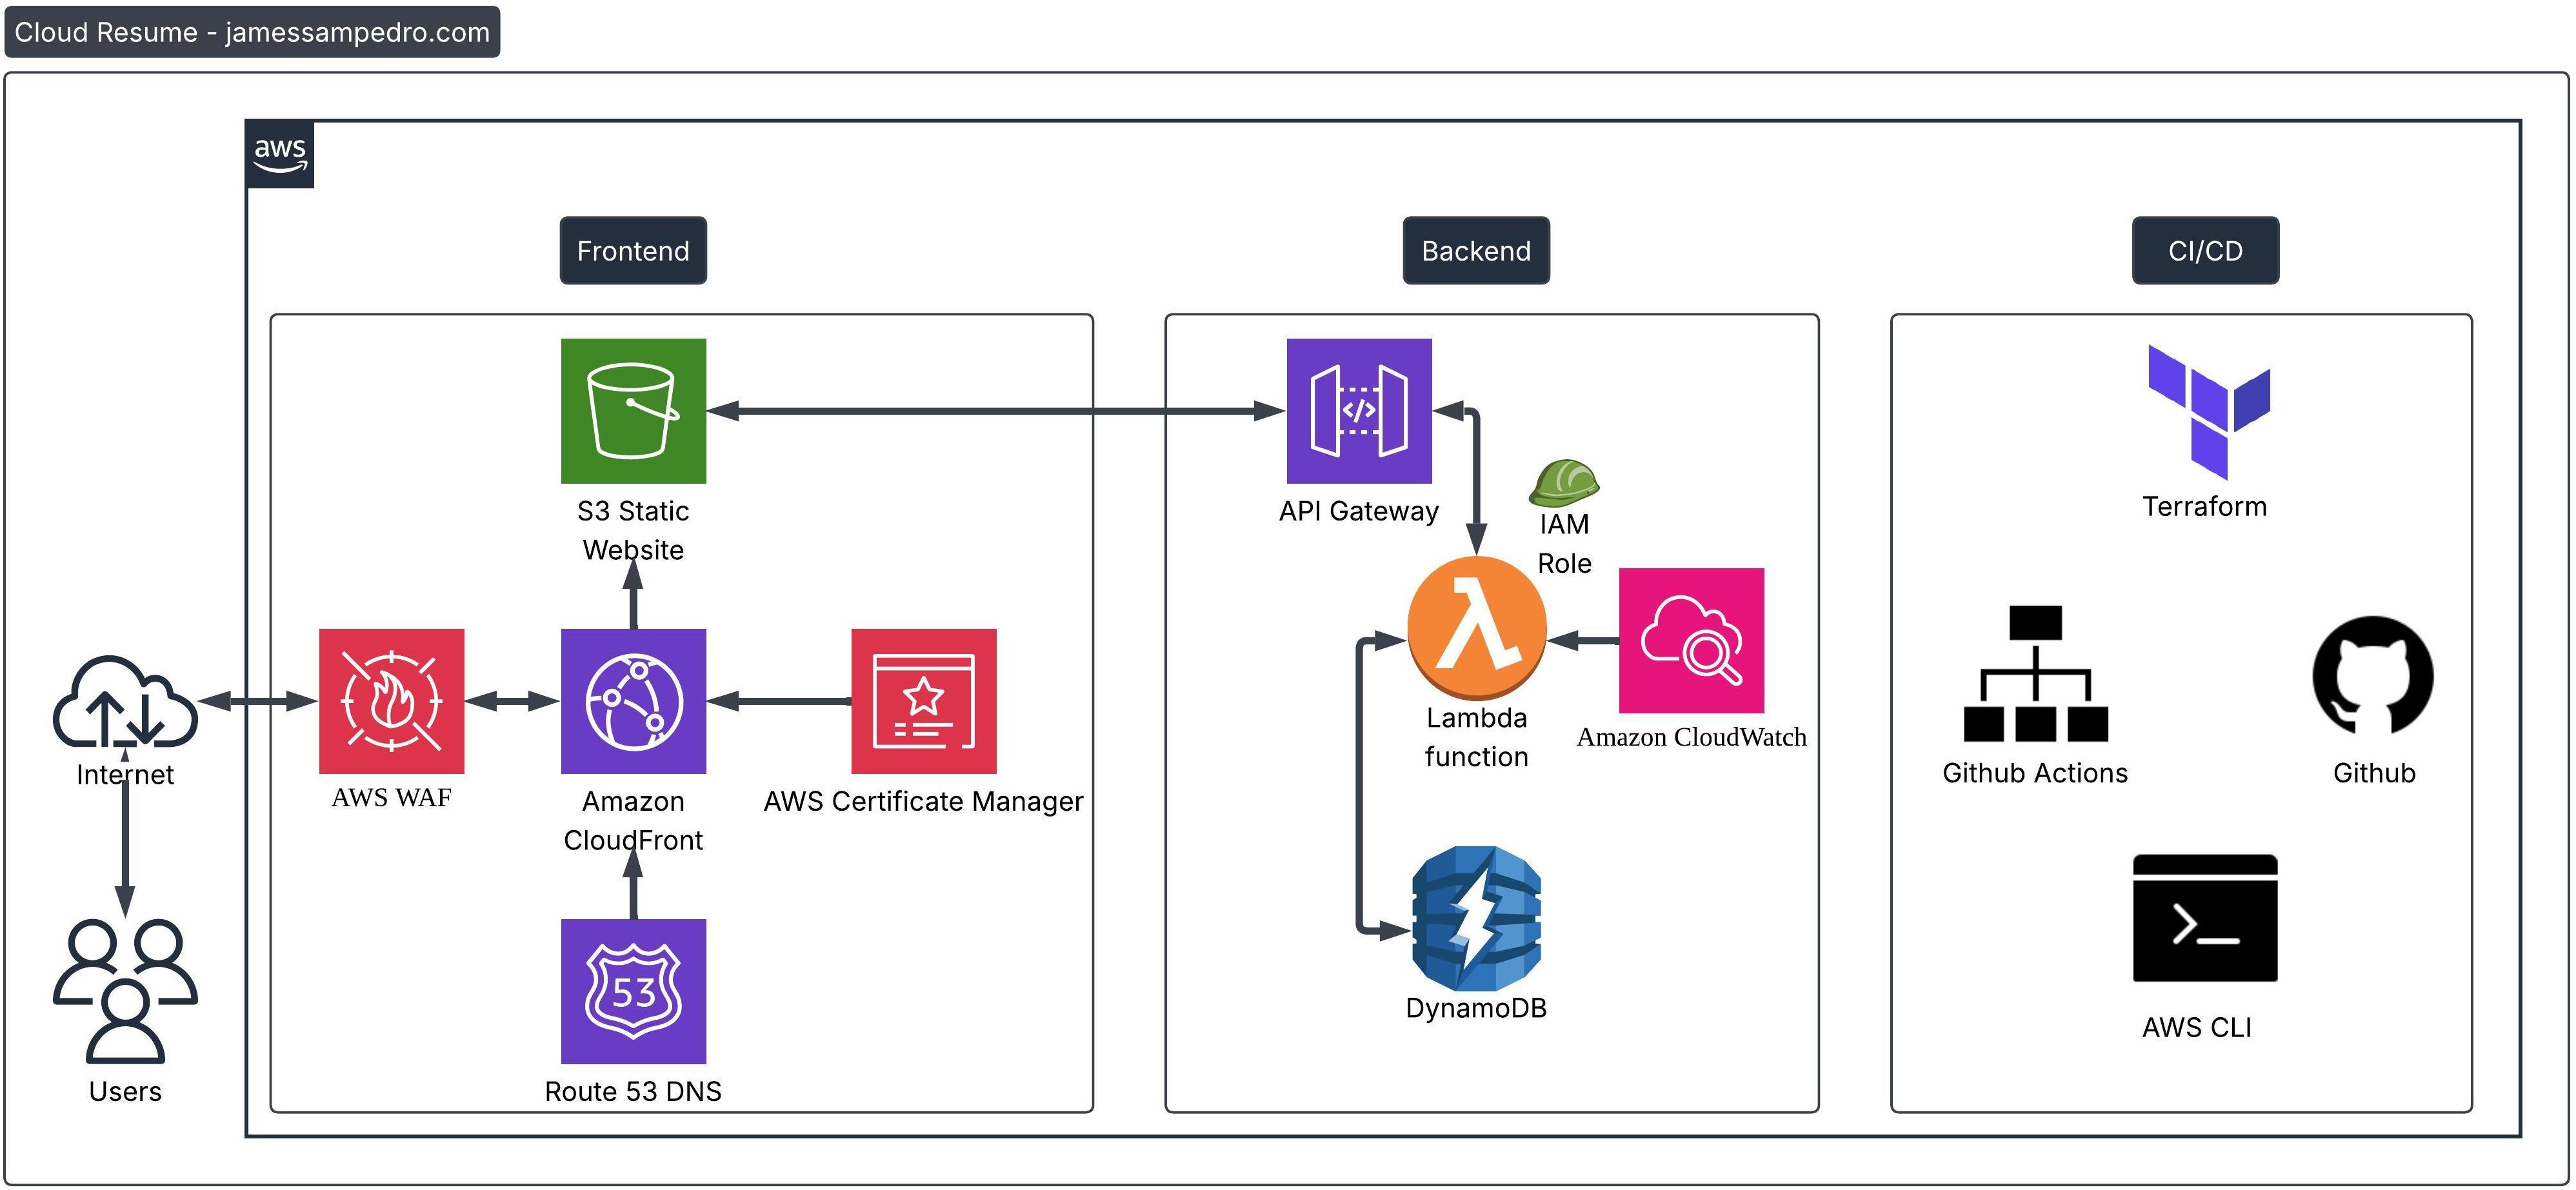Click the Route 53 shield icon
This screenshot has height=1190, width=2576.
point(633,991)
